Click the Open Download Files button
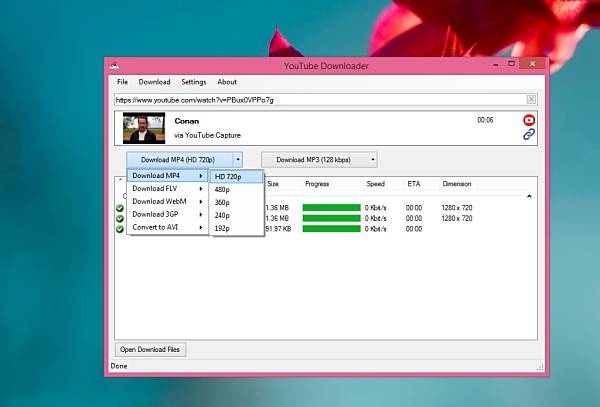This screenshot has width=600, height=407. (150, 349)
